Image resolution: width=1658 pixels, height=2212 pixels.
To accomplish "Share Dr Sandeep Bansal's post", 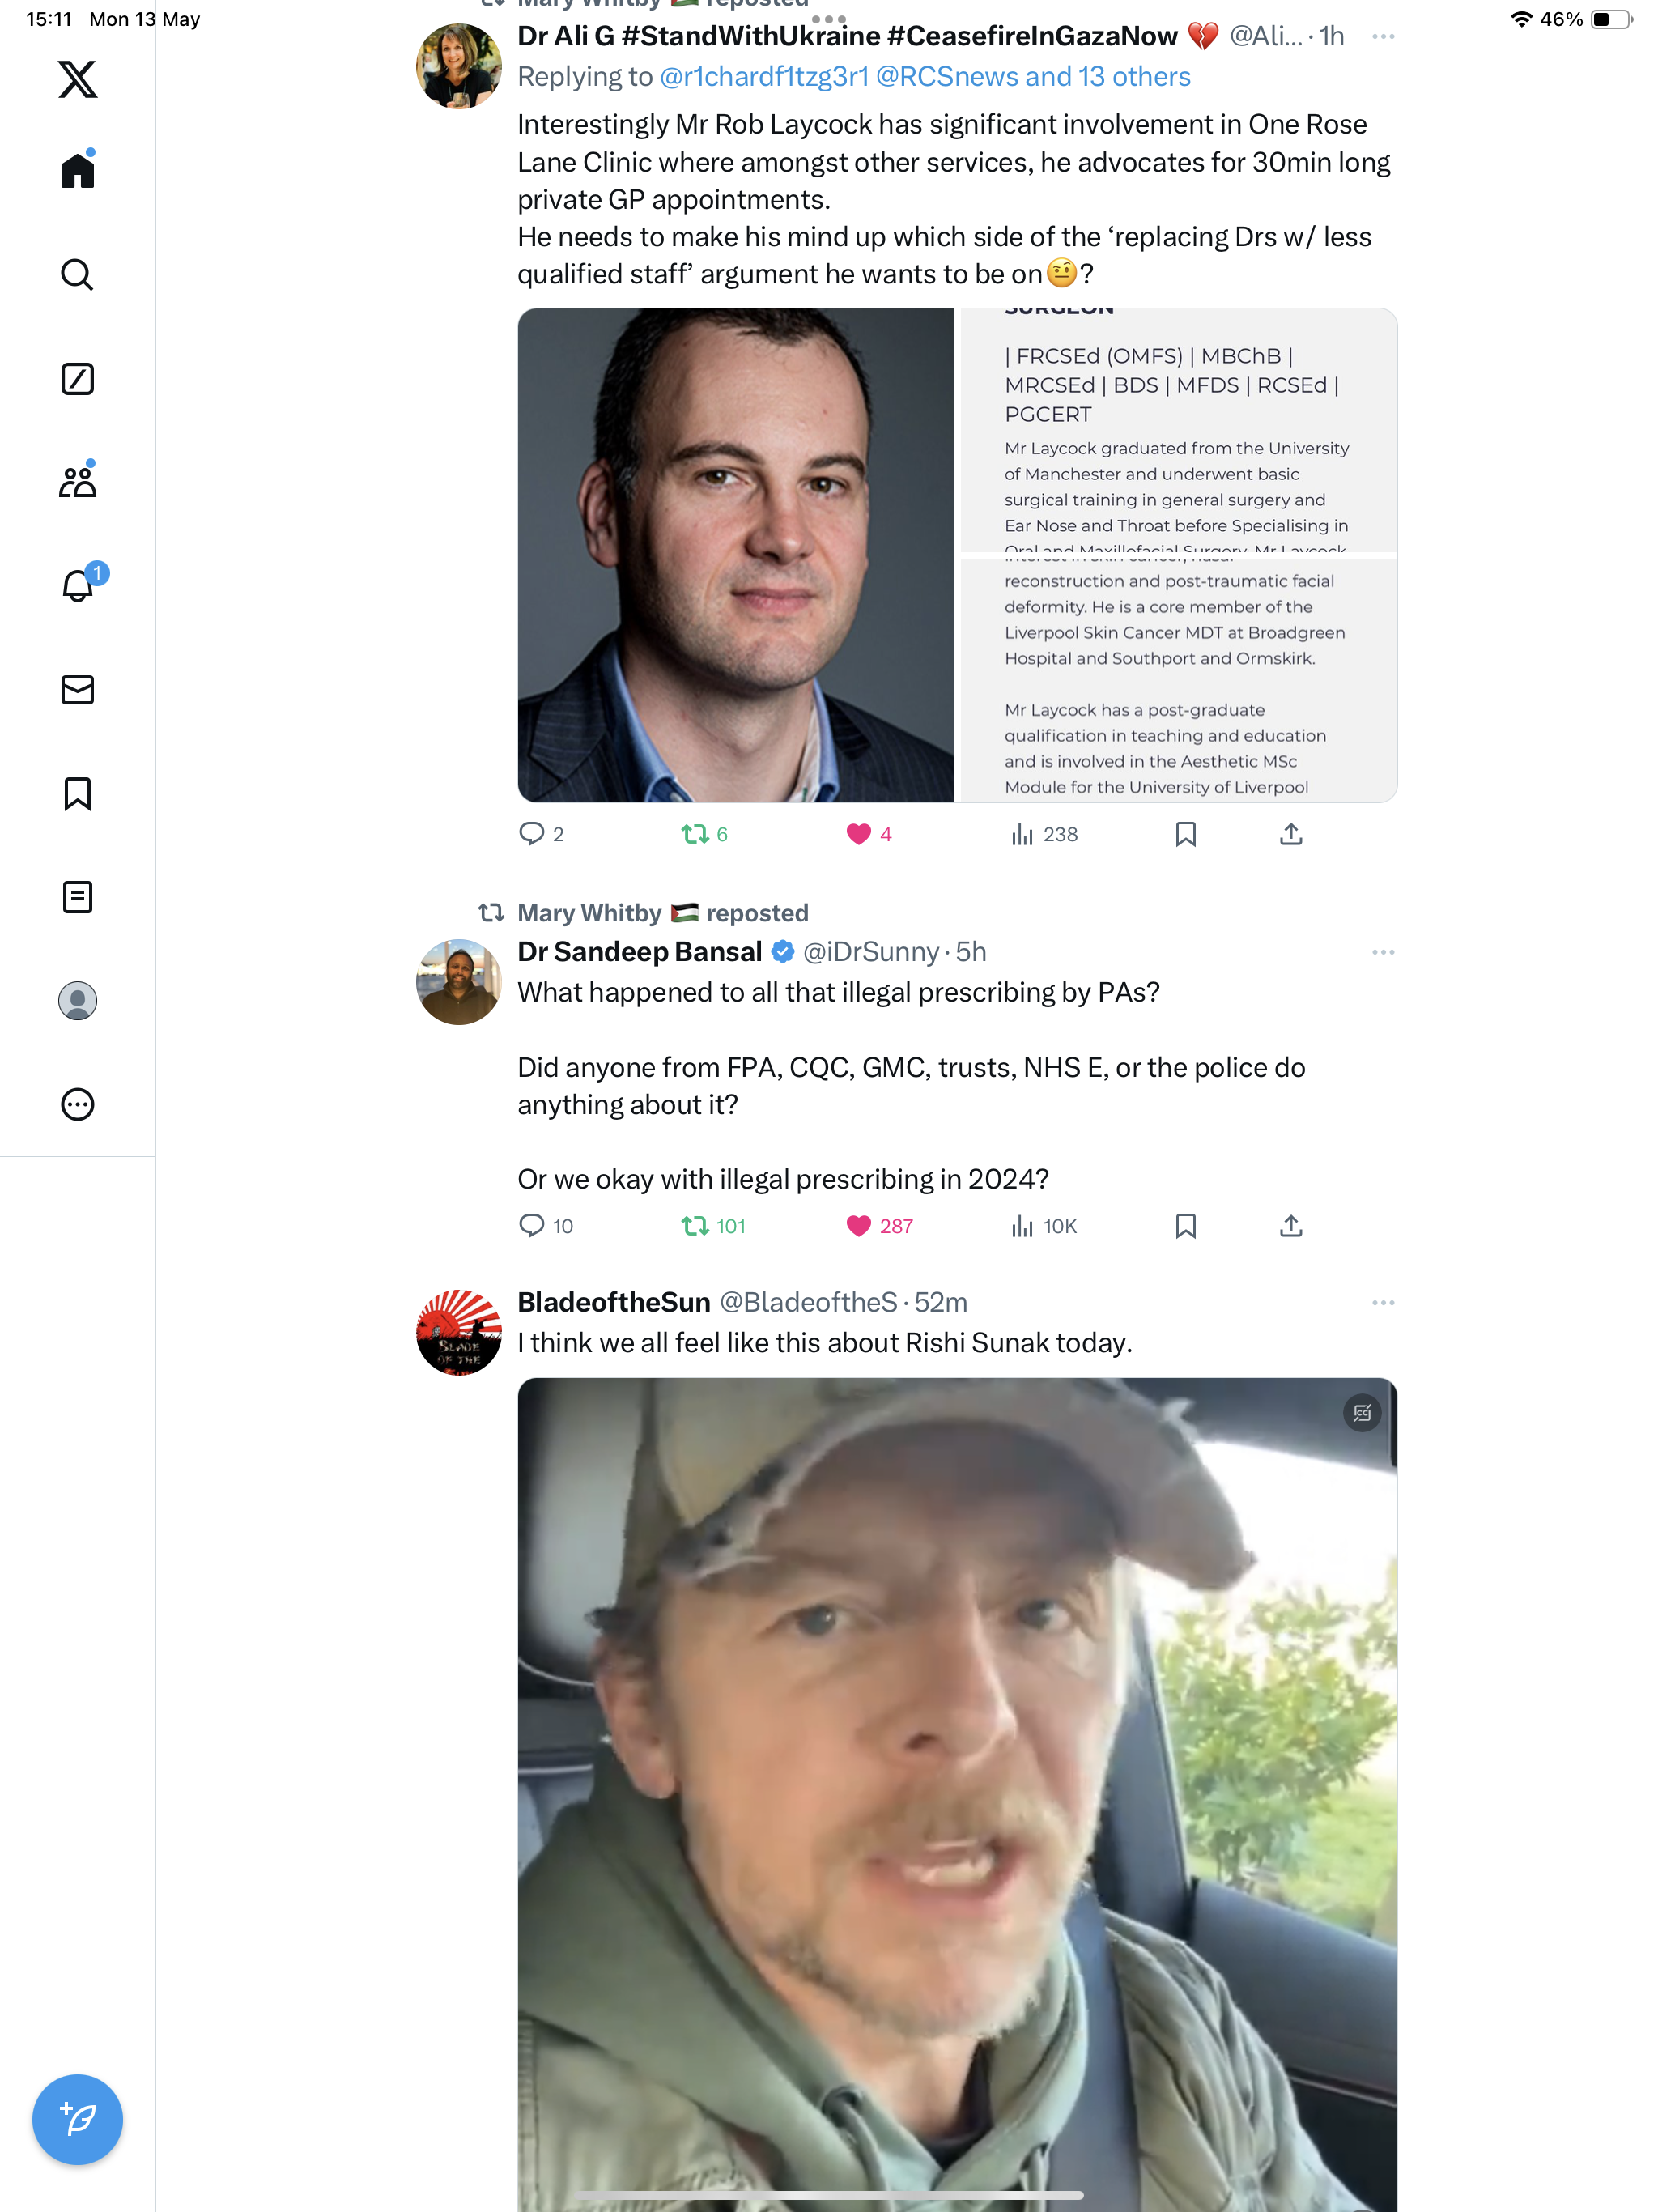I will point(1291,1226).
